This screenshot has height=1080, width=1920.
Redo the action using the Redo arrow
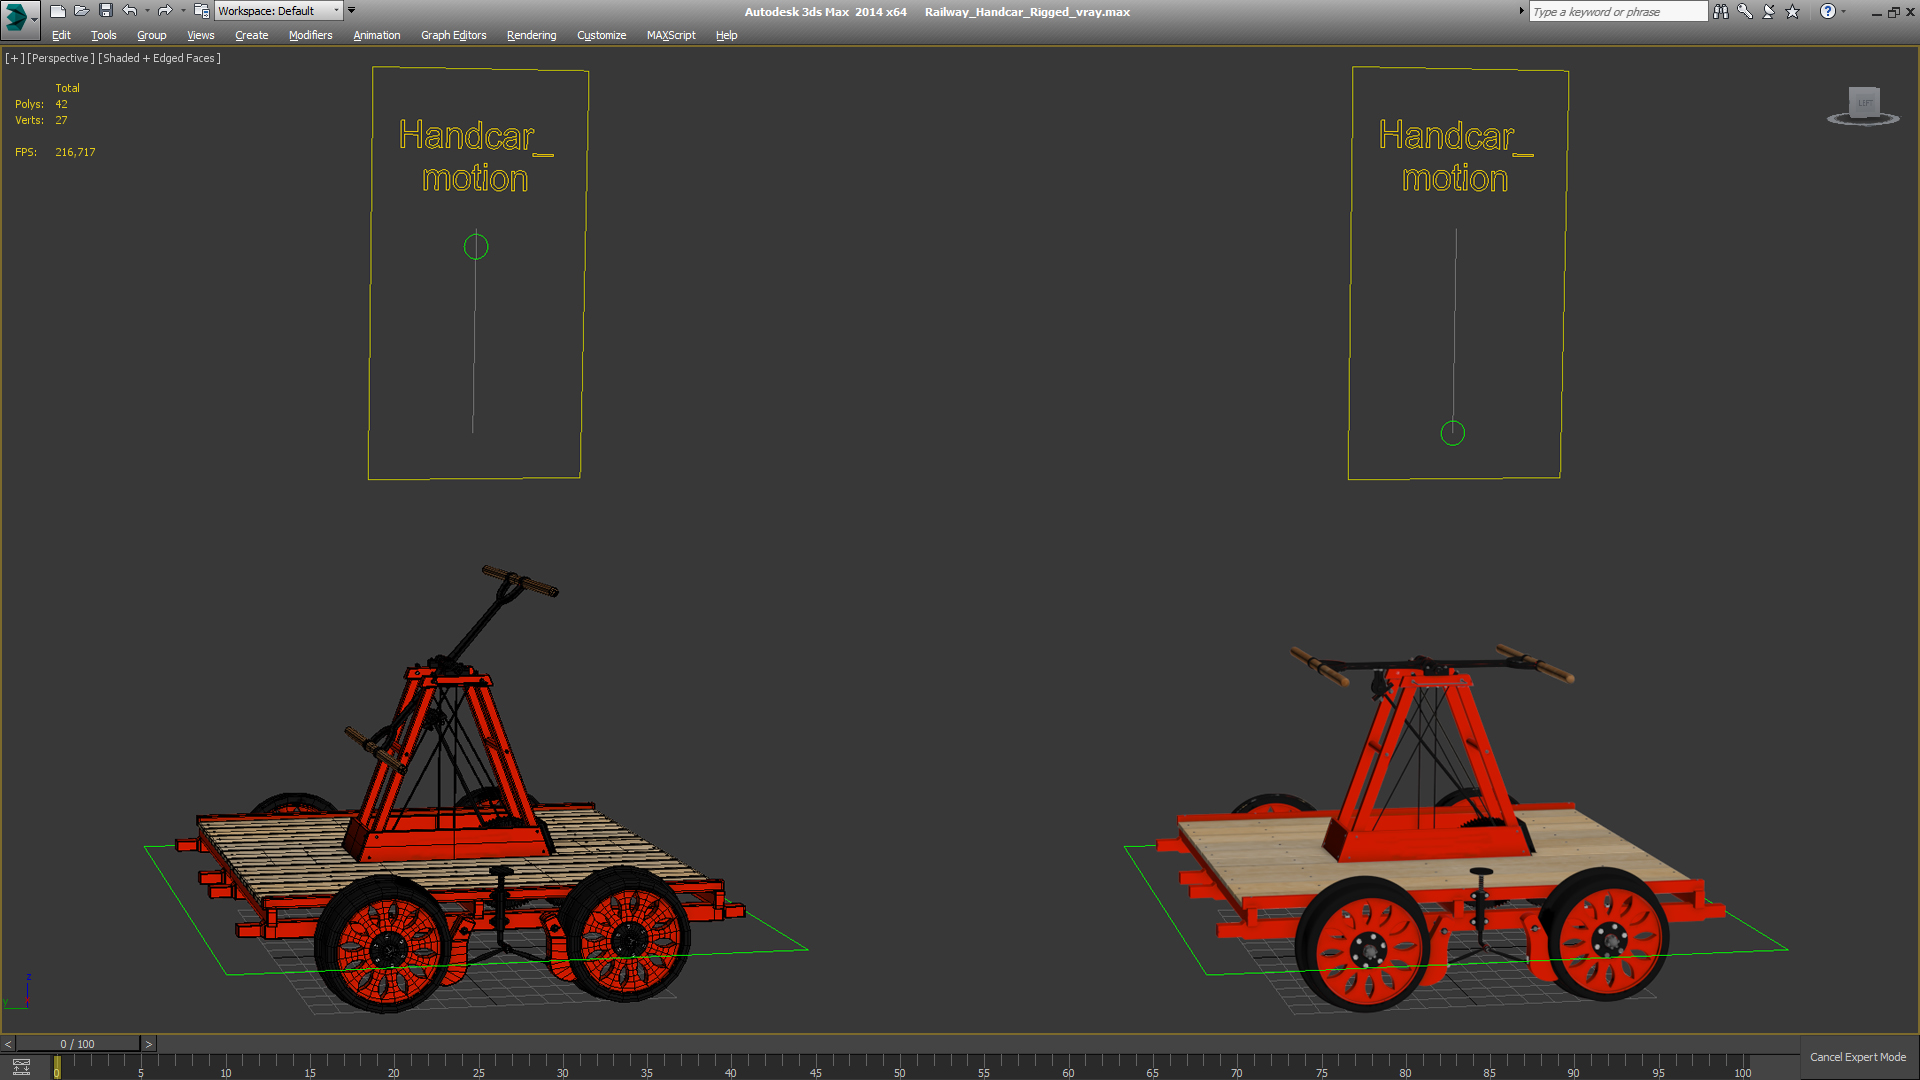click(x=165, y=11)
